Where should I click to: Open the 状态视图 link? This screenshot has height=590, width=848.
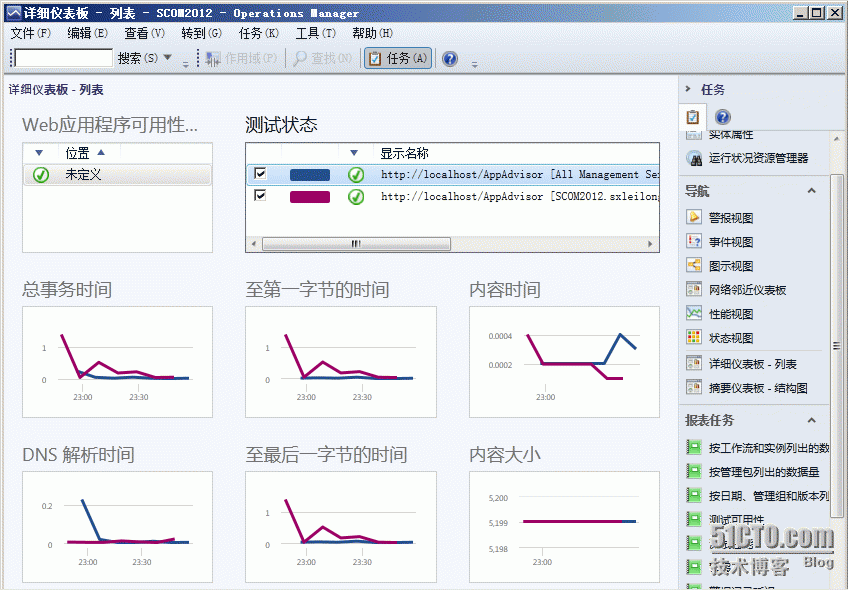(x=731, y=338)
